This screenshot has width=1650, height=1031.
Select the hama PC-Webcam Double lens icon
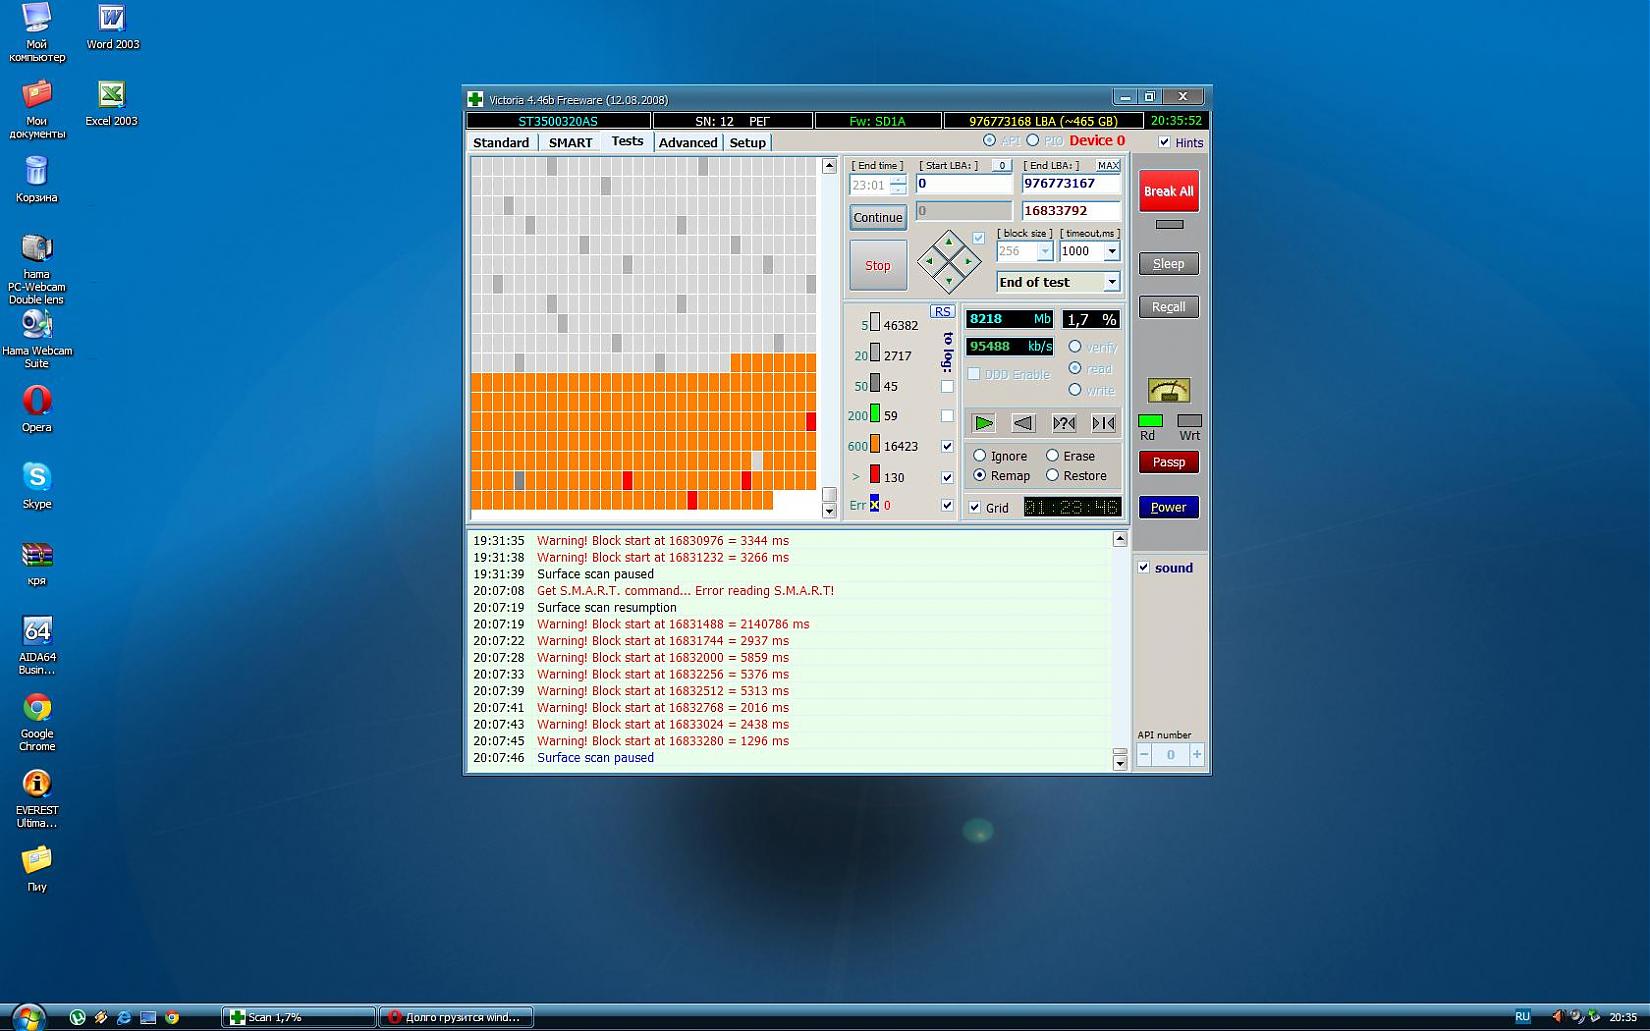37,269
